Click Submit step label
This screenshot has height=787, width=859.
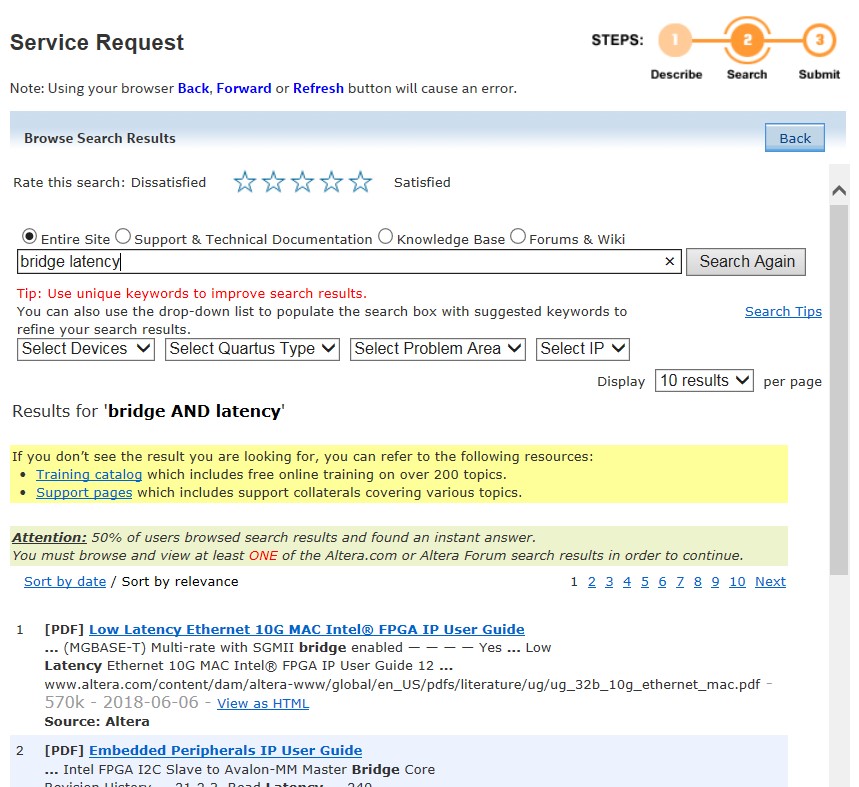[x=820, y=74]
